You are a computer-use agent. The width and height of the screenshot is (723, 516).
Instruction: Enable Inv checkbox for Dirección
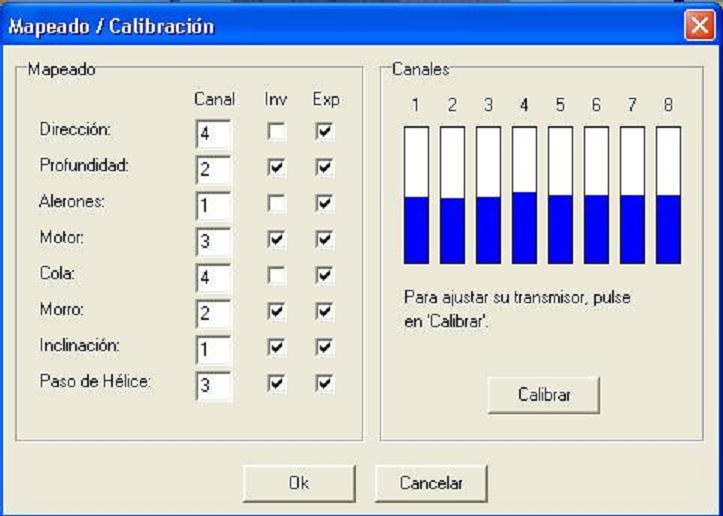click(276, 131)
